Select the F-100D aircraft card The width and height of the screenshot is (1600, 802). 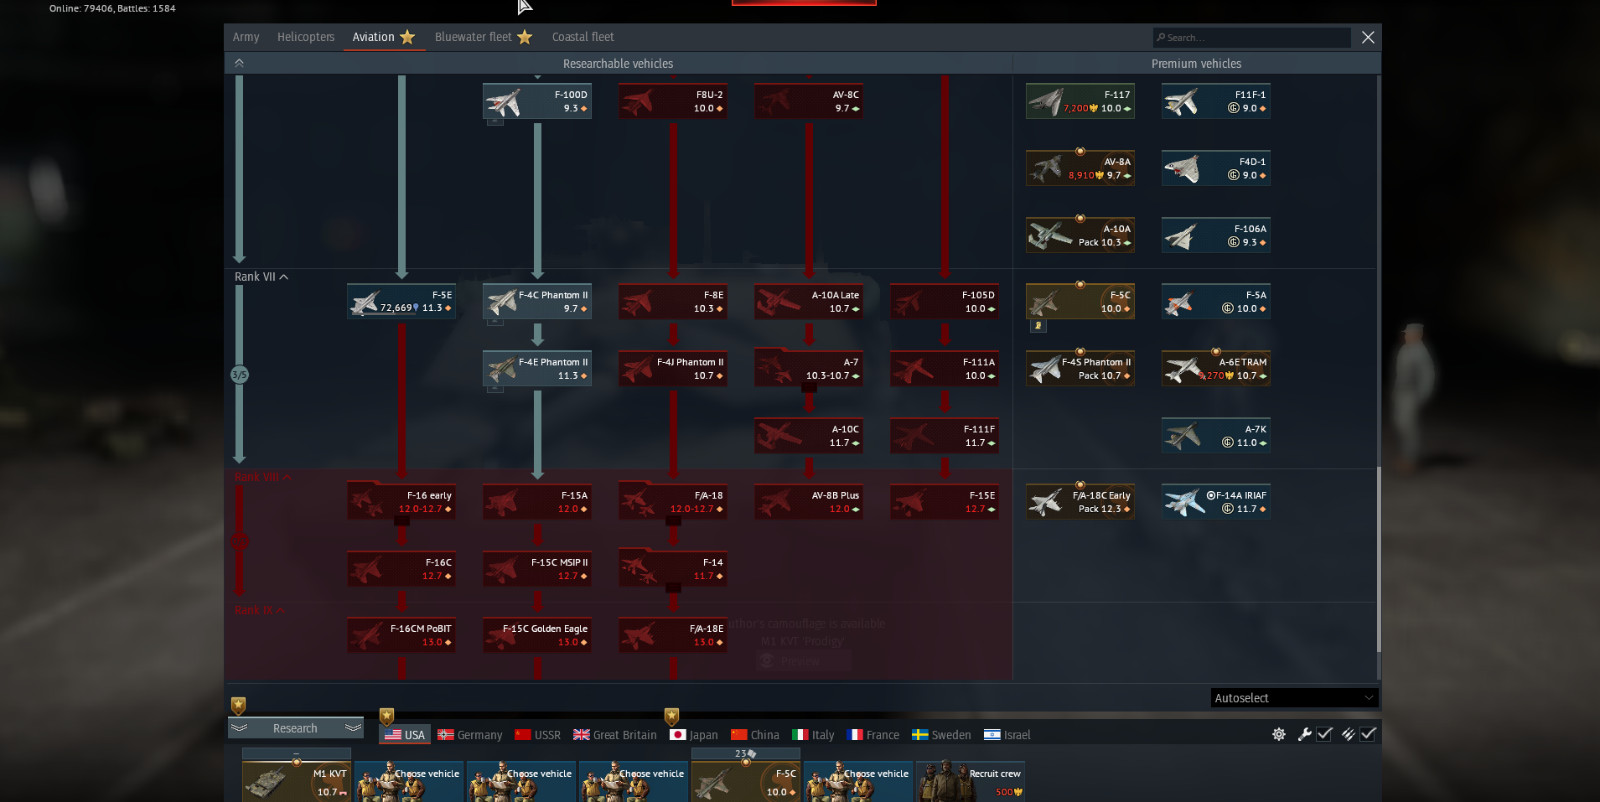(x=537, y=101)
